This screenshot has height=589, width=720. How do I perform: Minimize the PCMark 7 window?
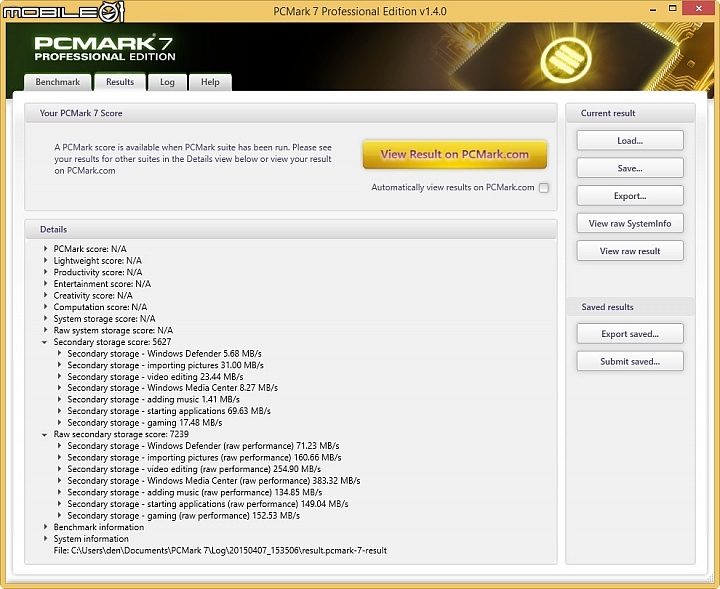point(653,9)
